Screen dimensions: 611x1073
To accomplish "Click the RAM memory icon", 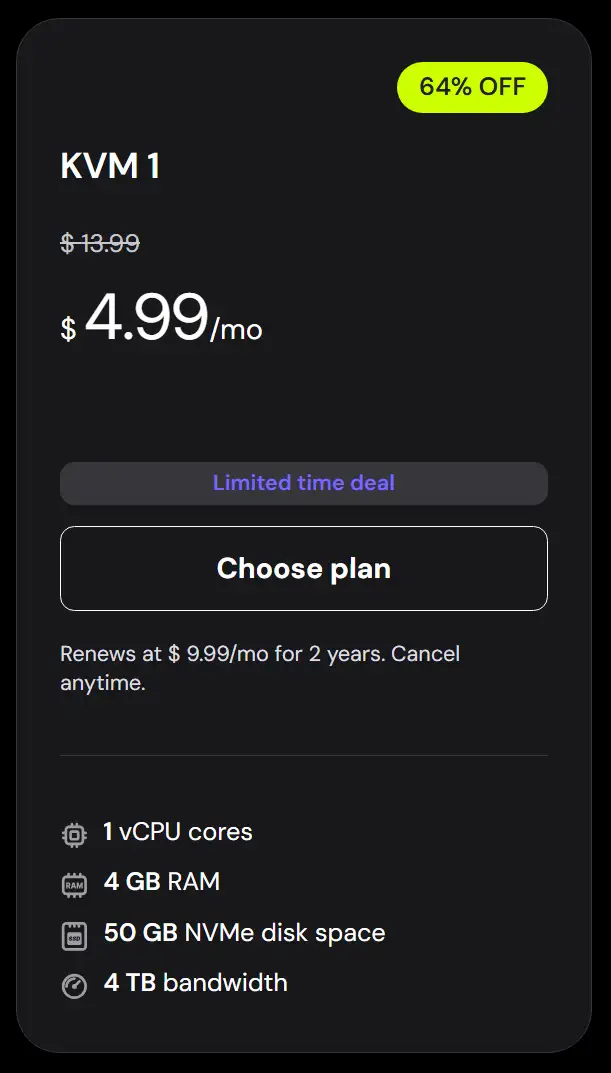I will (74, 884).
